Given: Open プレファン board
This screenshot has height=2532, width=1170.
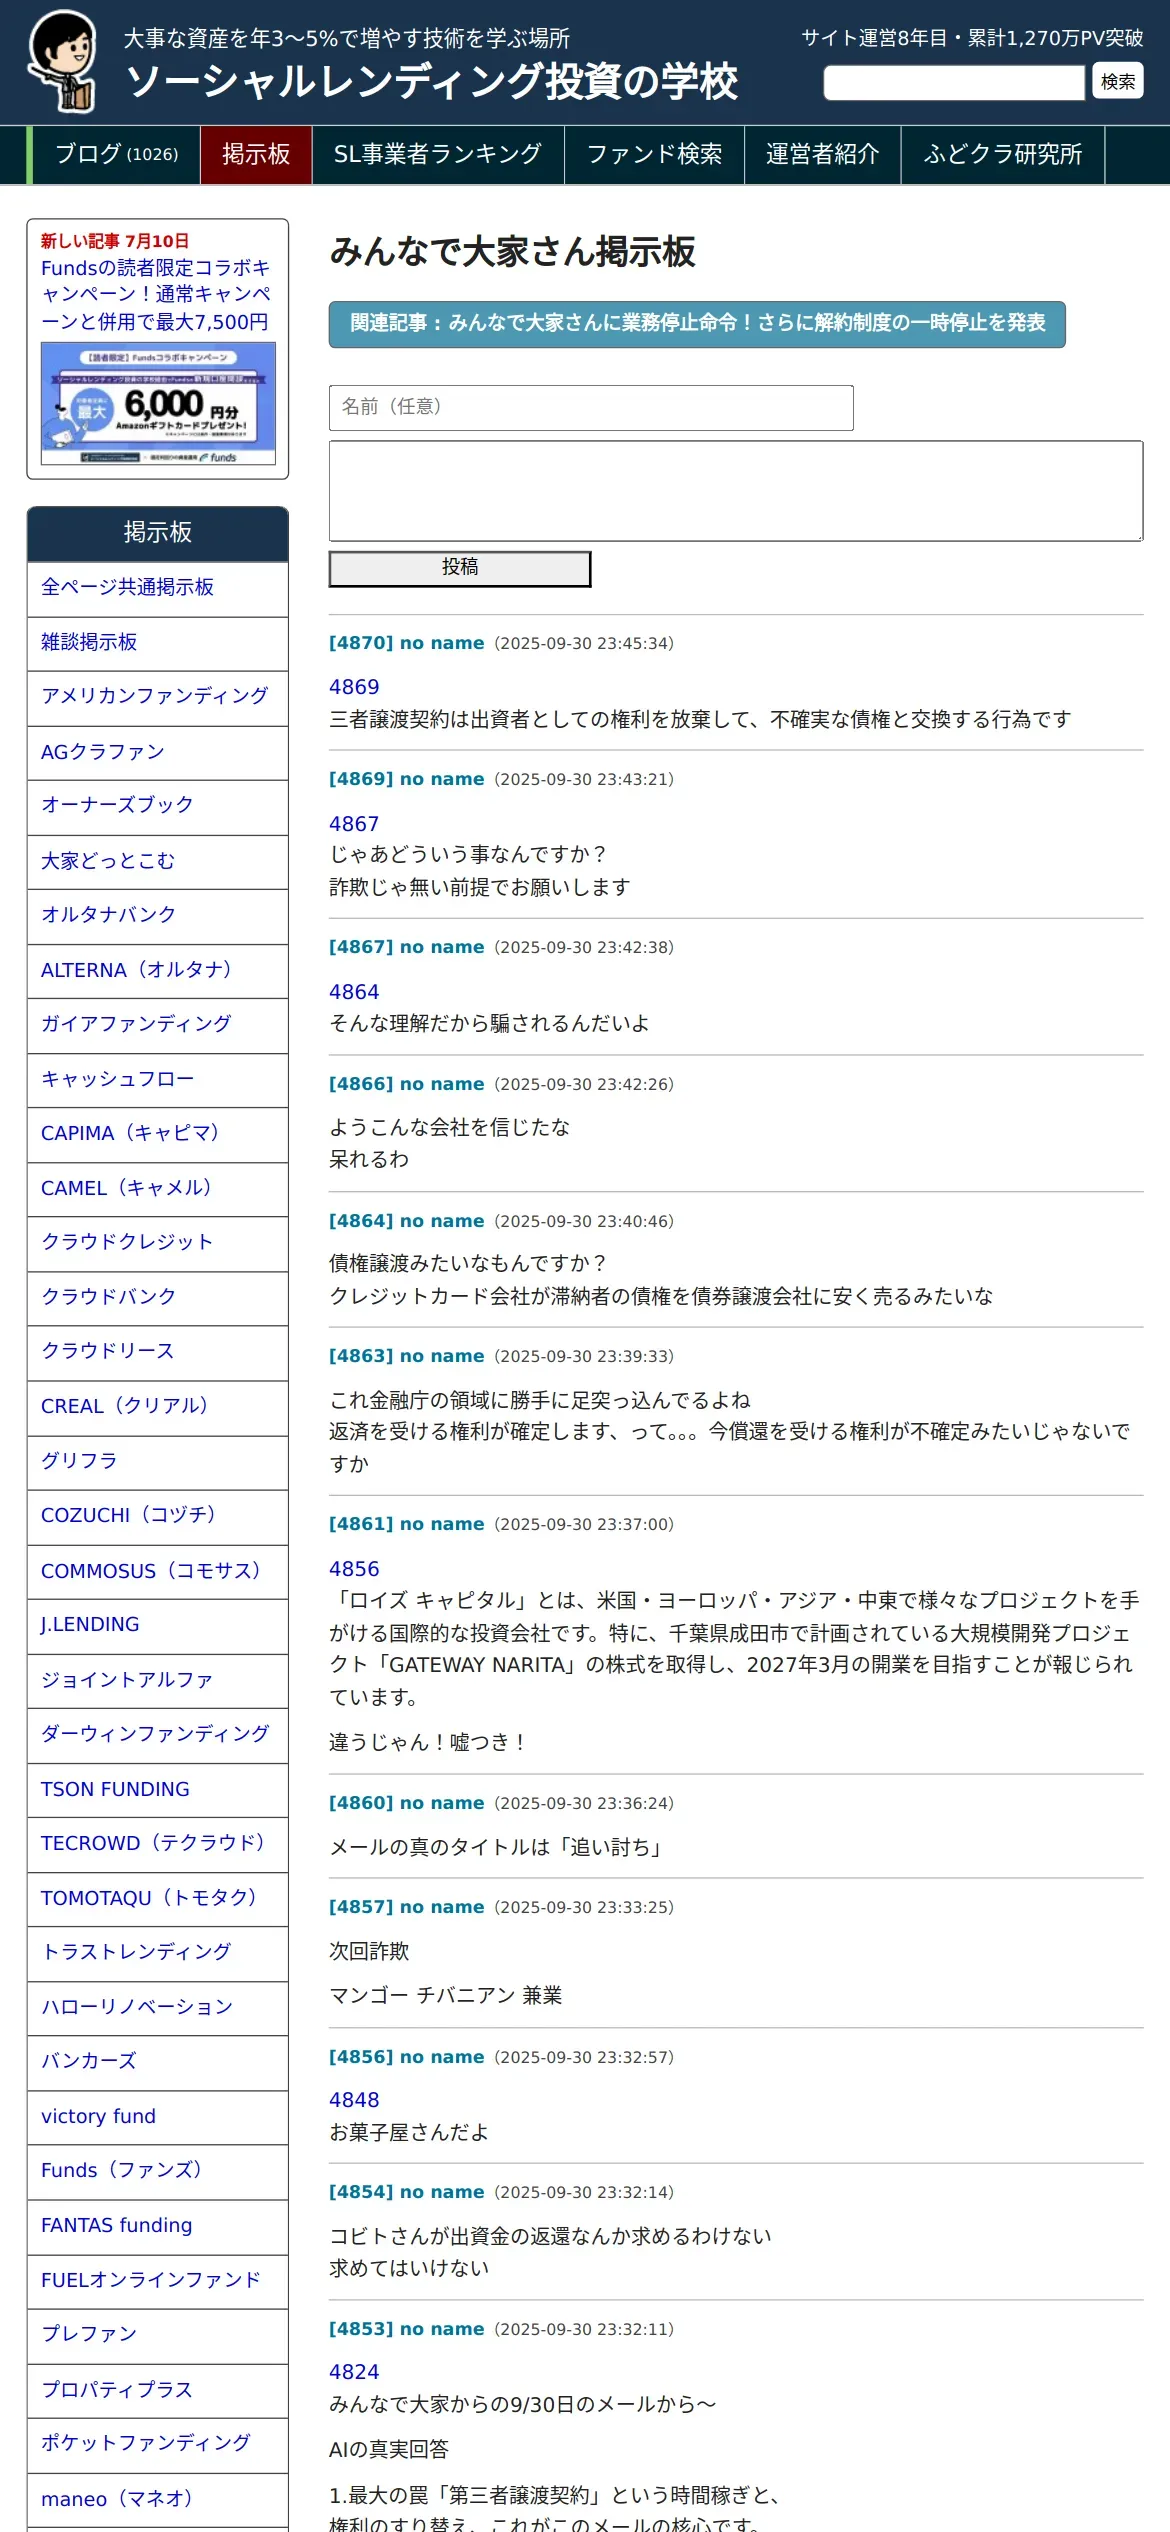Looking at the screenshot, I should 158,2334.
